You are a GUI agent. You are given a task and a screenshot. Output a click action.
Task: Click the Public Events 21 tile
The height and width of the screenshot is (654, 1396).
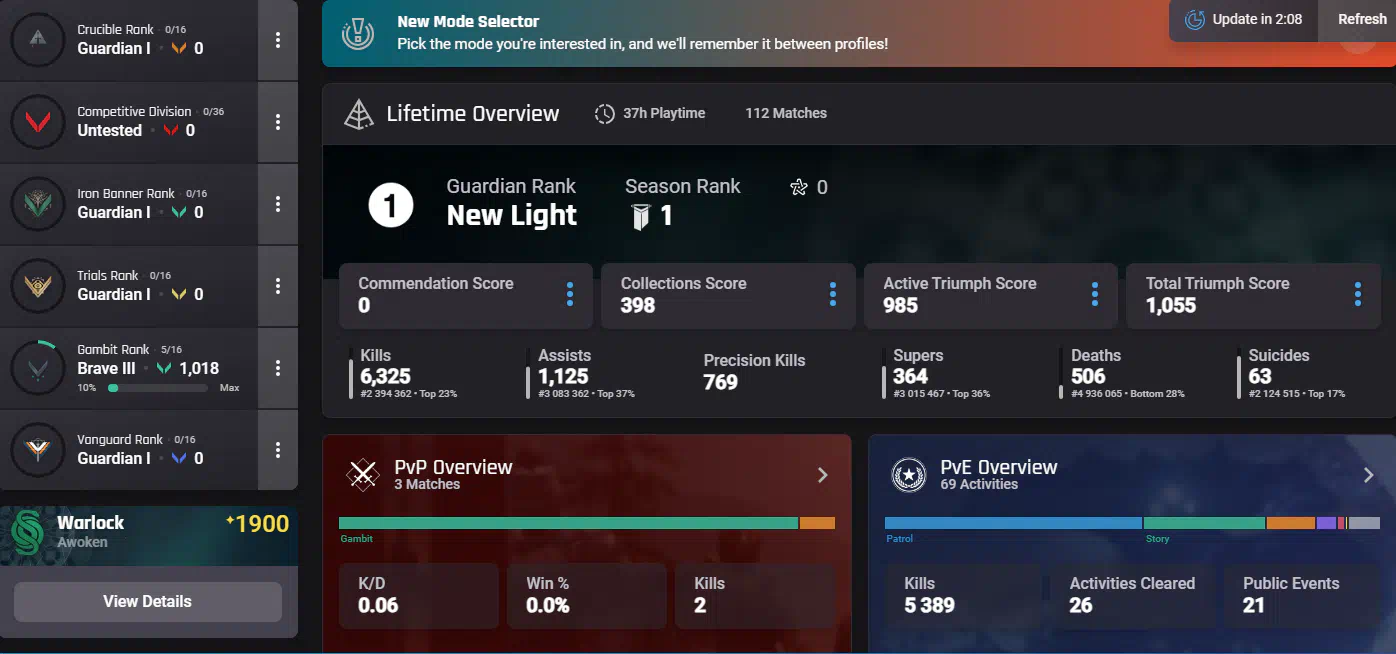(x=1303, y=595)
